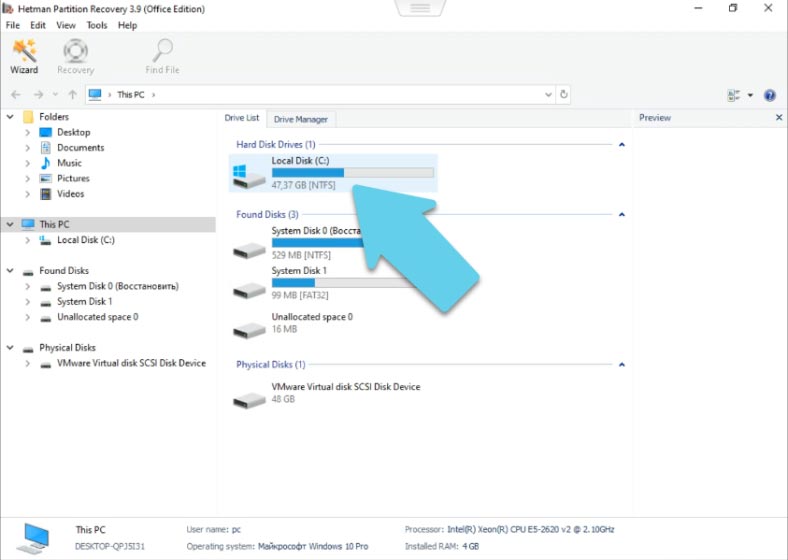Click the Videos film icon in tree
This screenshot has width=788, height=560.
tap(45, 194)
